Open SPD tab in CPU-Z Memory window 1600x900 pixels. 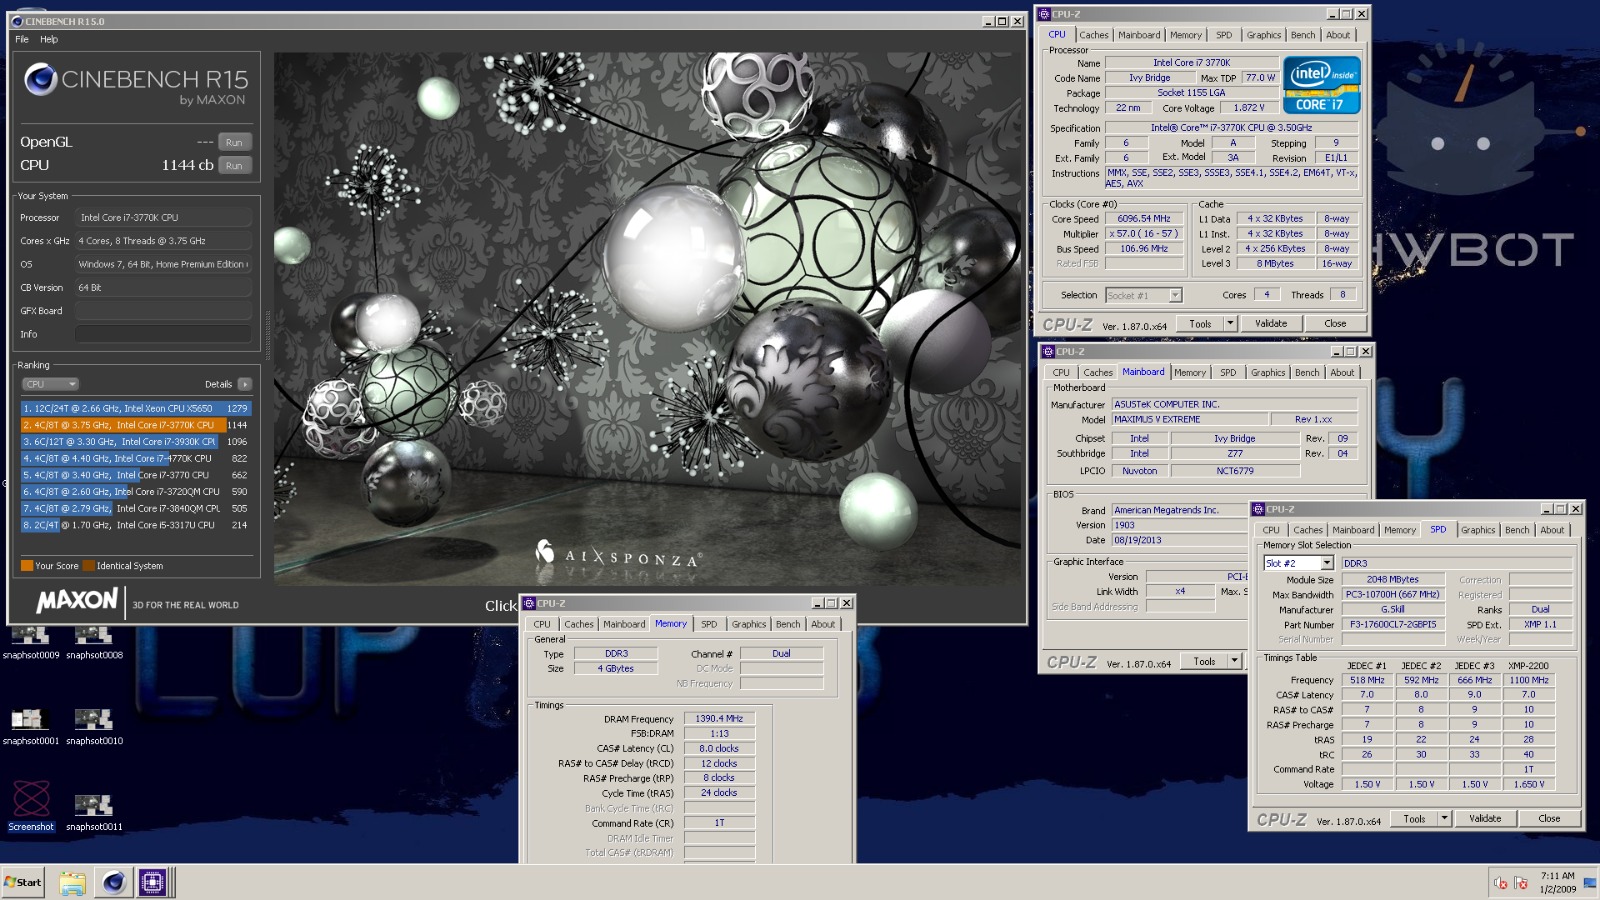pos(709,624)
